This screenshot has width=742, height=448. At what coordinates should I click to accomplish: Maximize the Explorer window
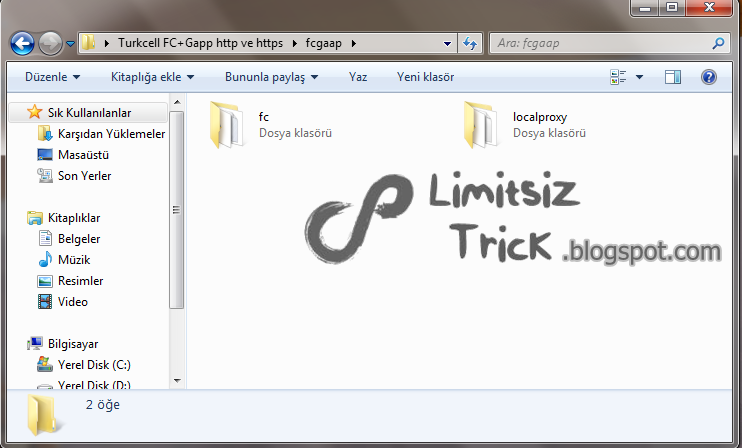(x=671, y=8)
